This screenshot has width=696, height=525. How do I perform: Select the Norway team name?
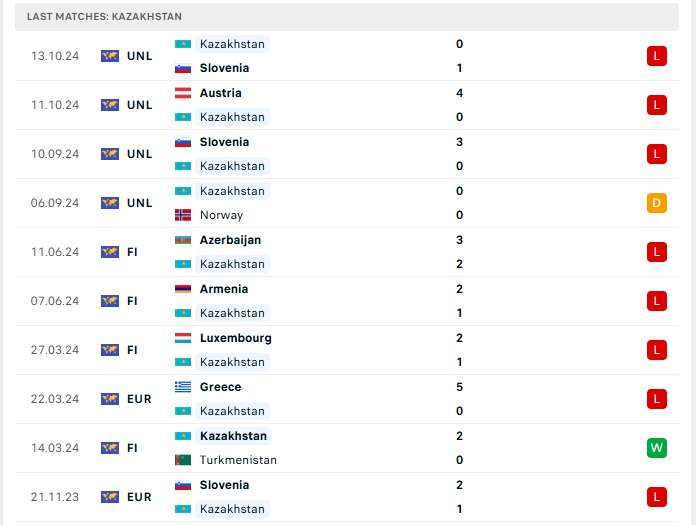(x=221, y=215)
